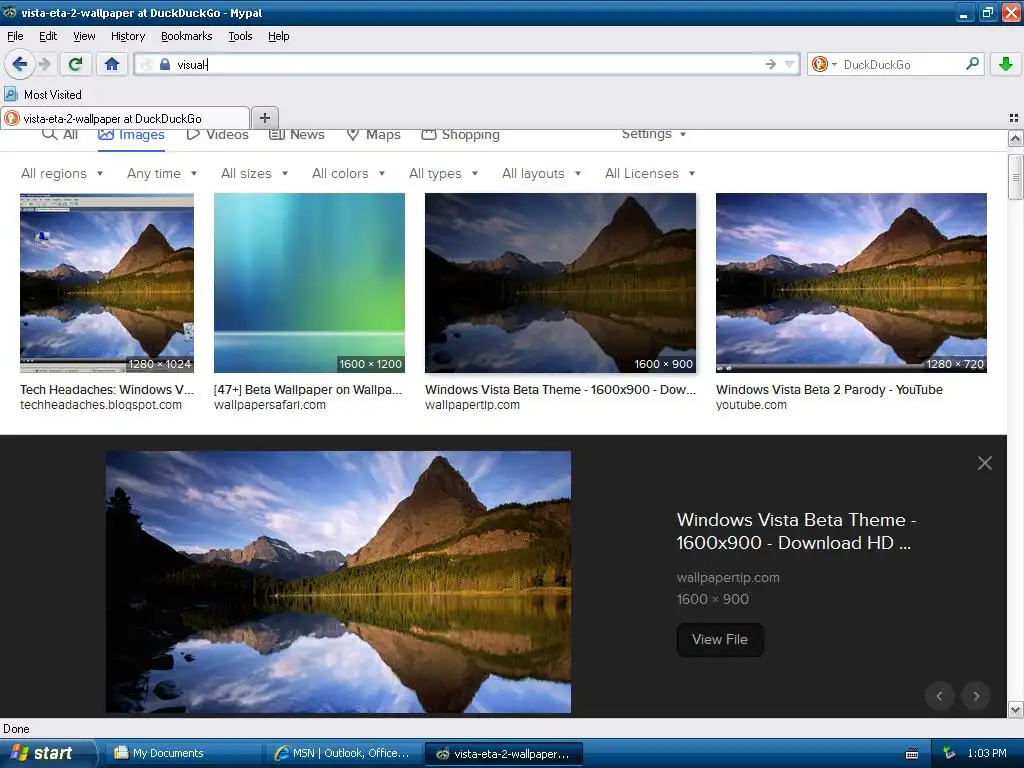Expand the All Licenses filter

pos(650,173)
